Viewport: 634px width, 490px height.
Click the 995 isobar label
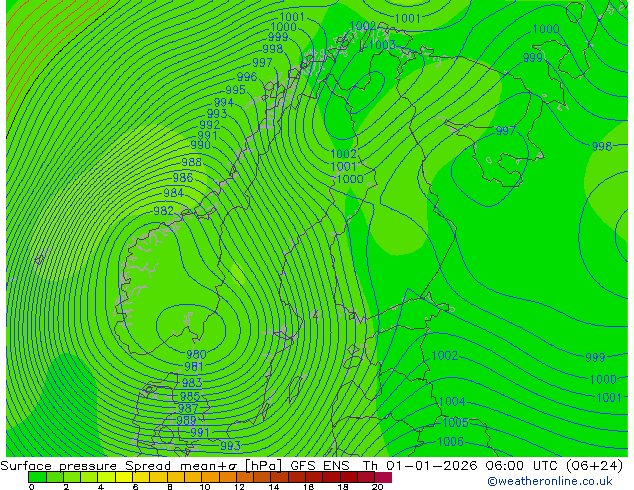point(235,90)
